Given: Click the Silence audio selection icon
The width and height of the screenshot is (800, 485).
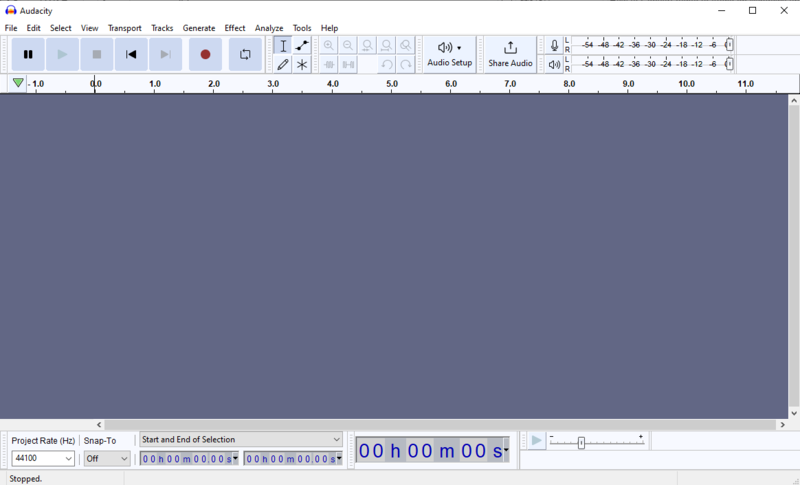Looking at the screenshot, I should 348,64.
